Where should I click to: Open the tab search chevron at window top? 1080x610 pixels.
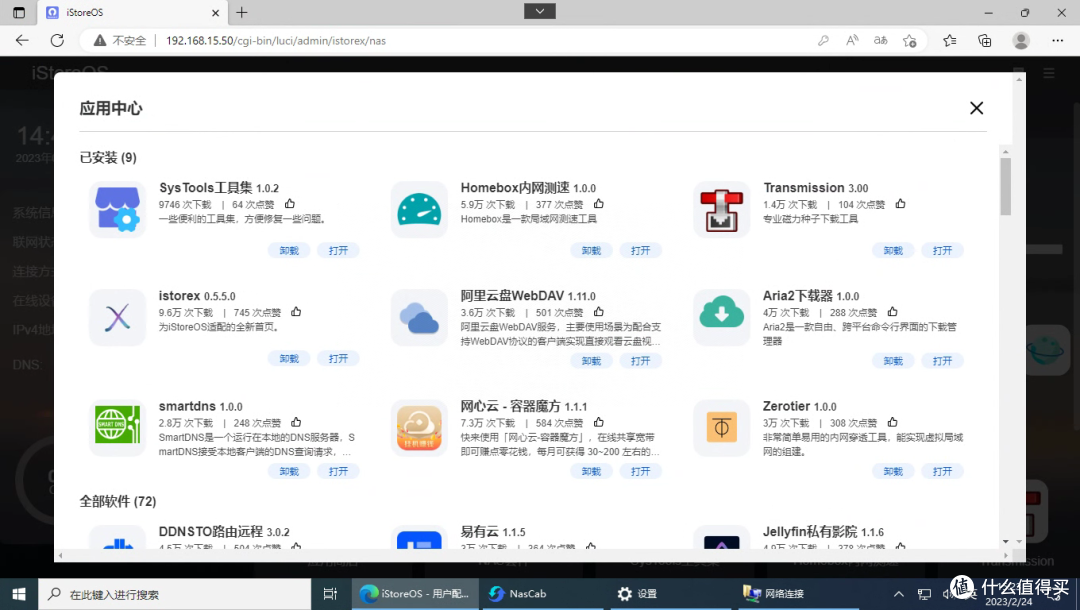[x=539, y=11]
